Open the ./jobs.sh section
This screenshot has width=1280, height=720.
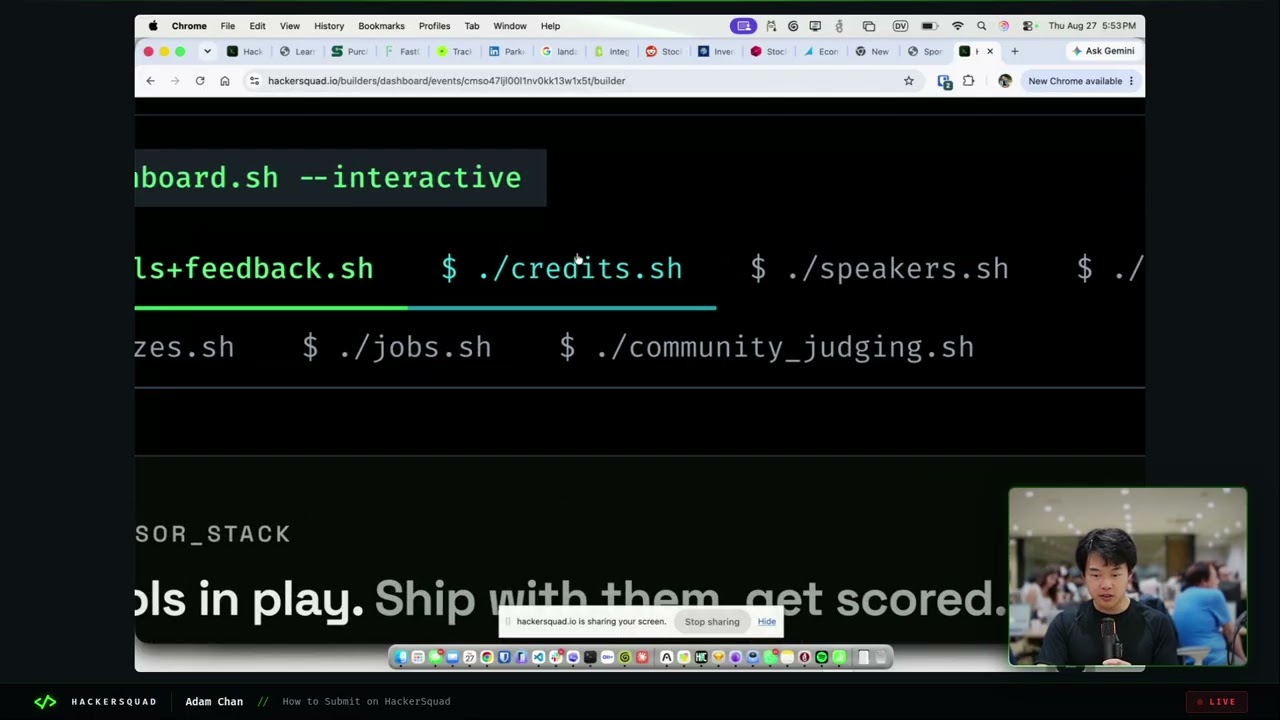397,348
